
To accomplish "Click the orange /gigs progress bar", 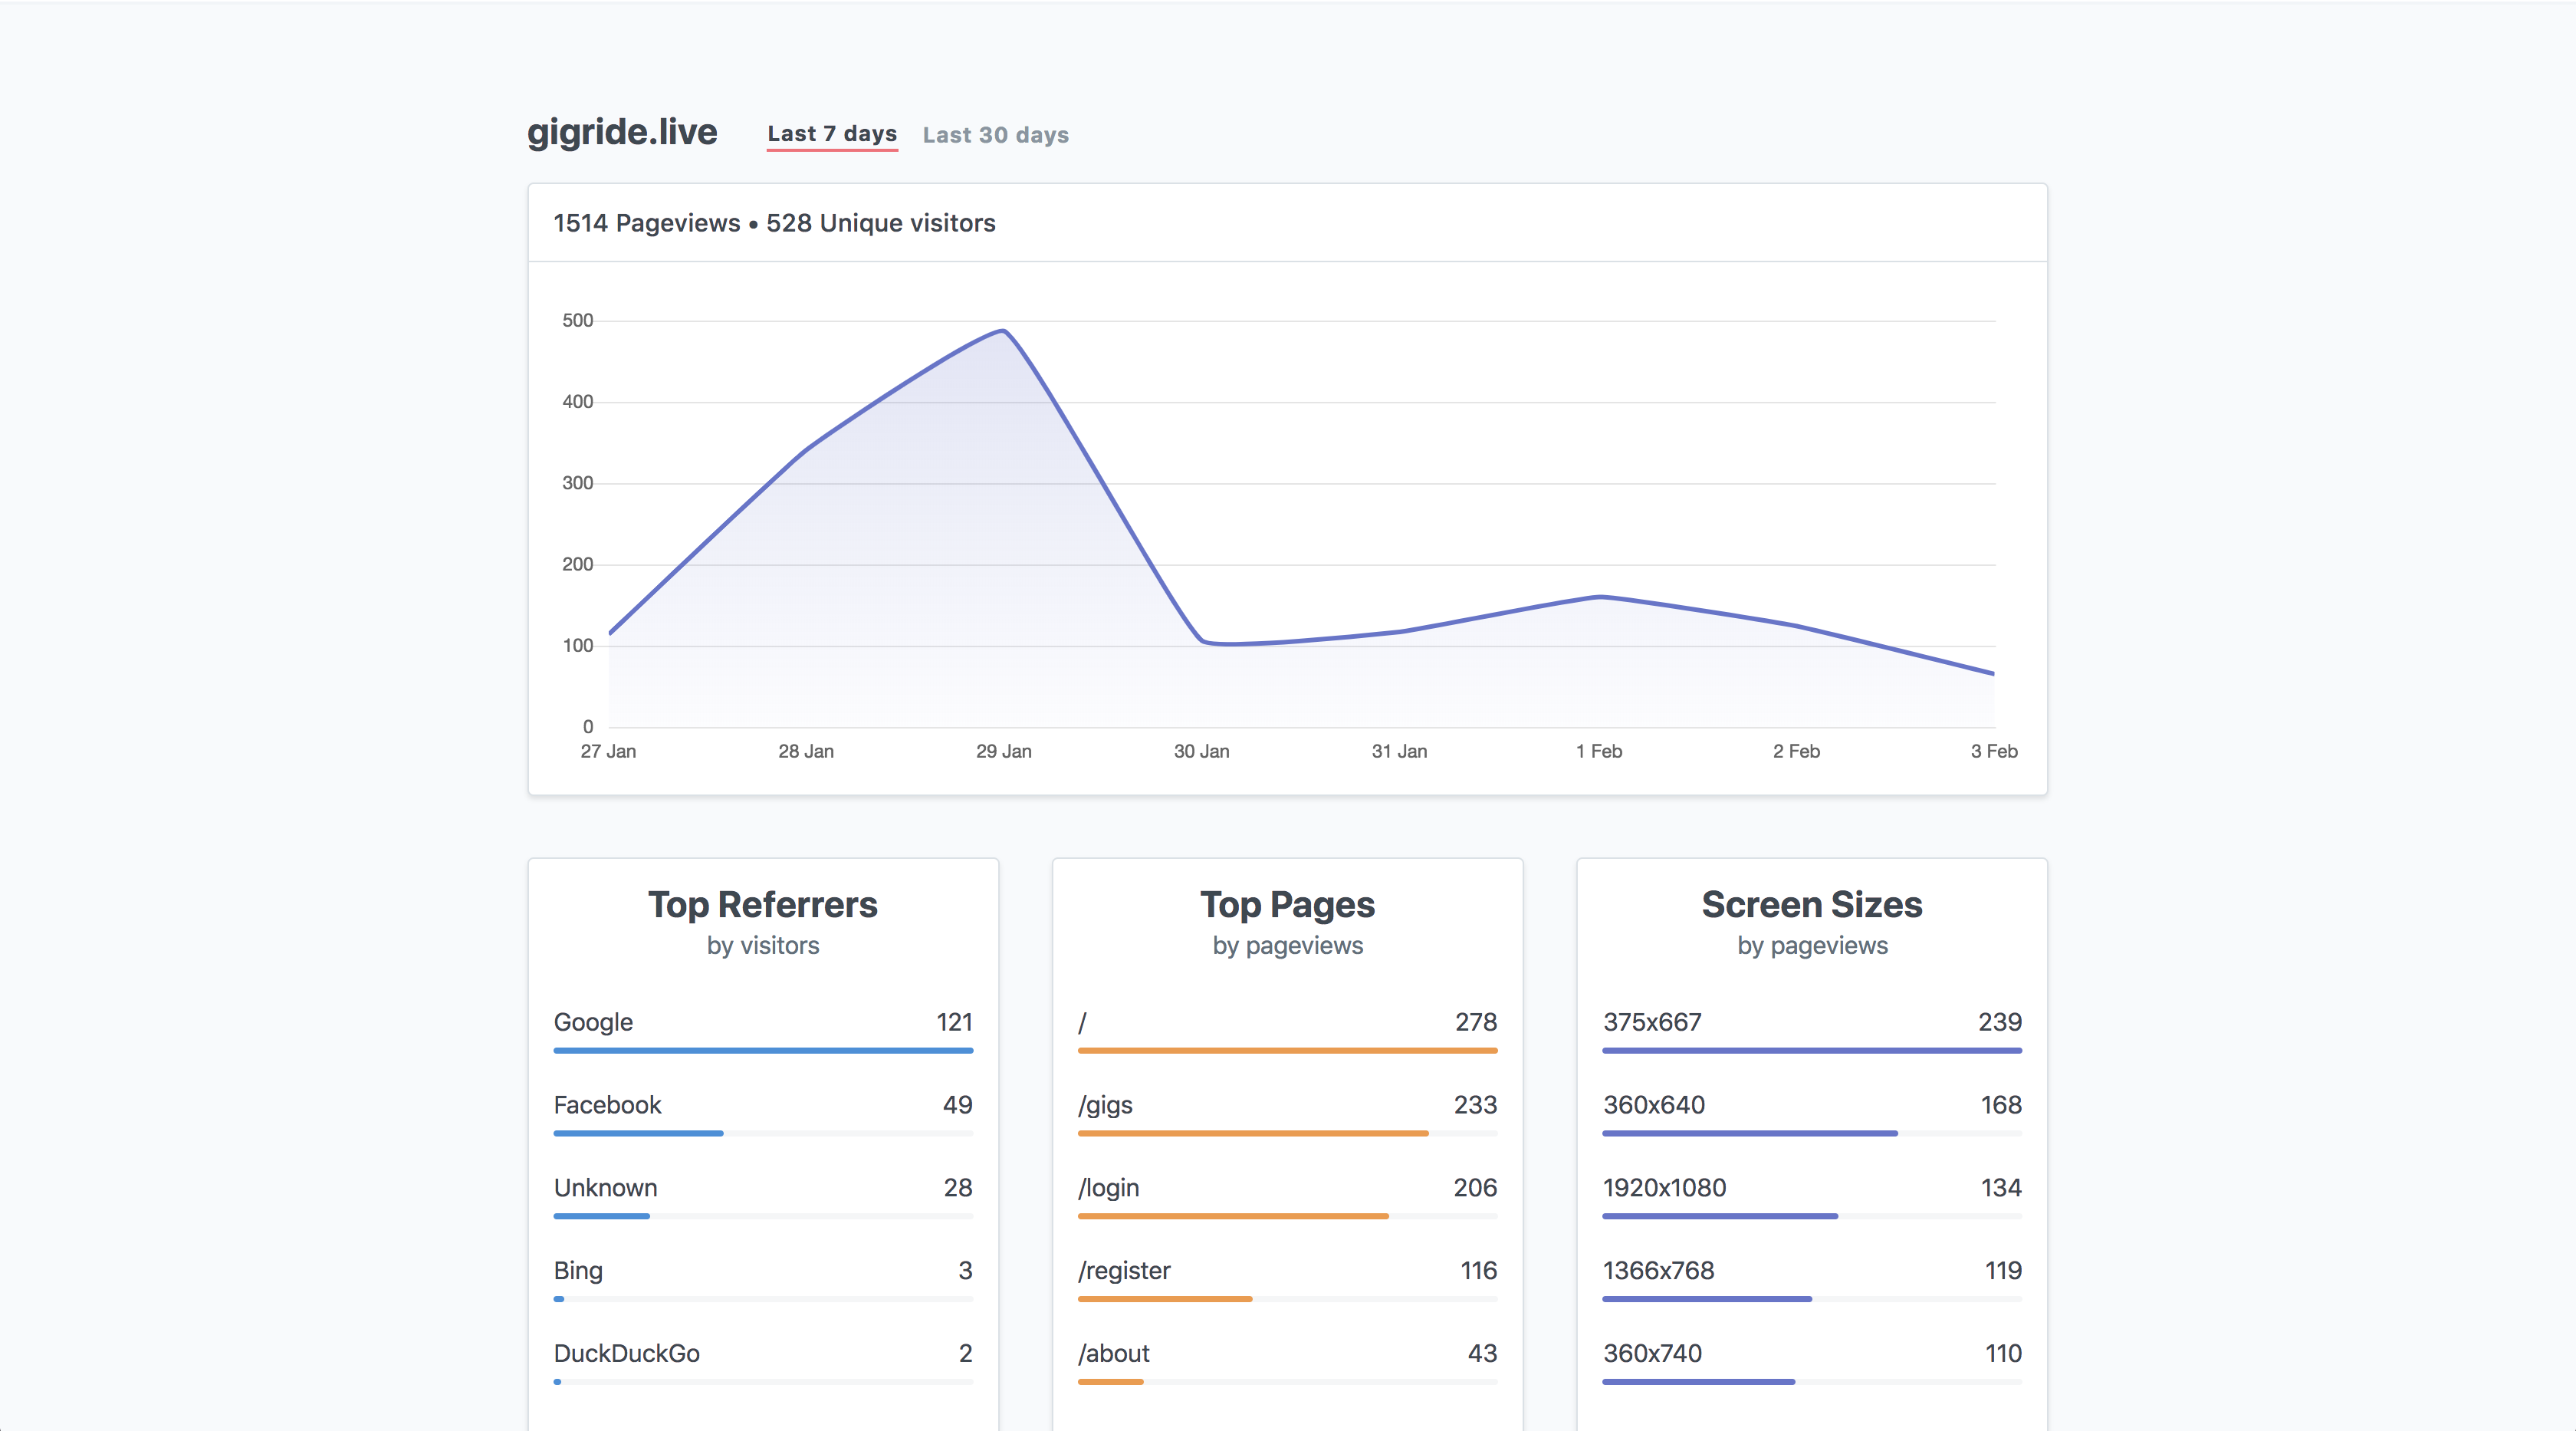I will pyautogui.click(x=1252, y=1134).
